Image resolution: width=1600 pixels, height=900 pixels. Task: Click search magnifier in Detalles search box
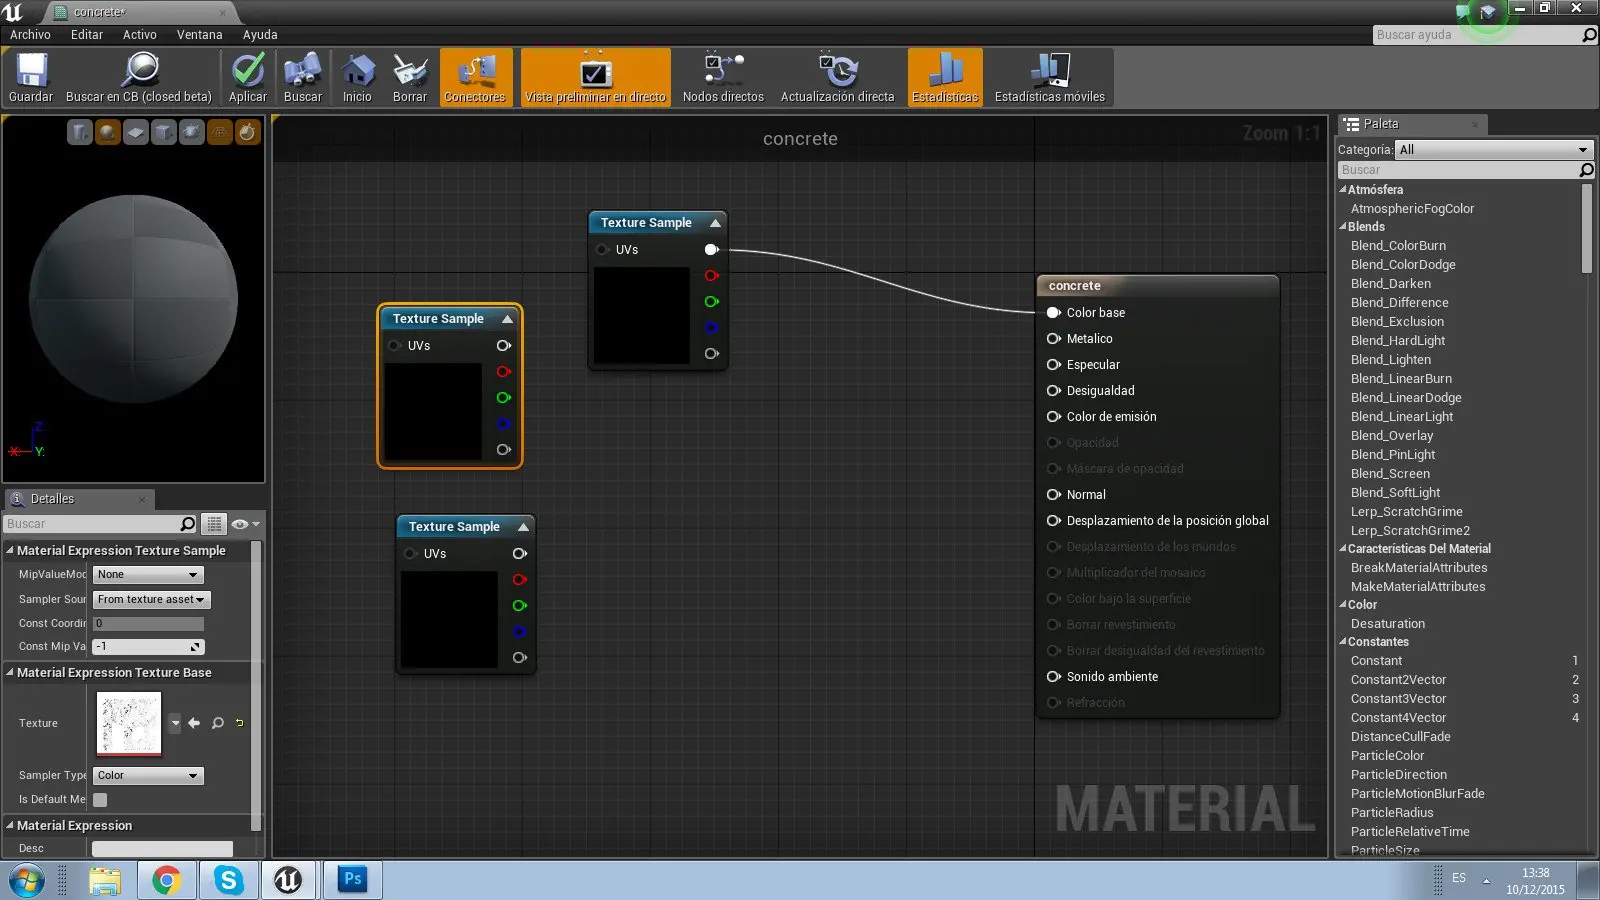[x=187, y=524]
